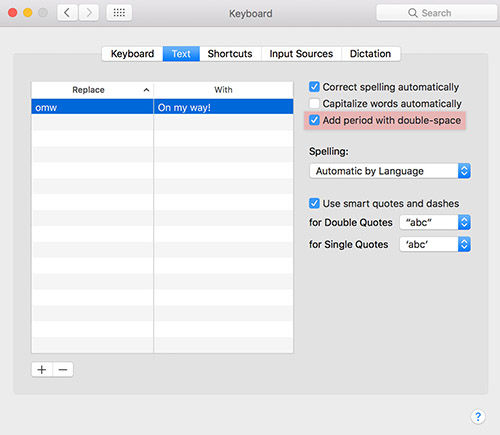This screenshot has height=435, width=500.
Task: Toggle Use smart quotes and dashes
Action: (314, 203)
